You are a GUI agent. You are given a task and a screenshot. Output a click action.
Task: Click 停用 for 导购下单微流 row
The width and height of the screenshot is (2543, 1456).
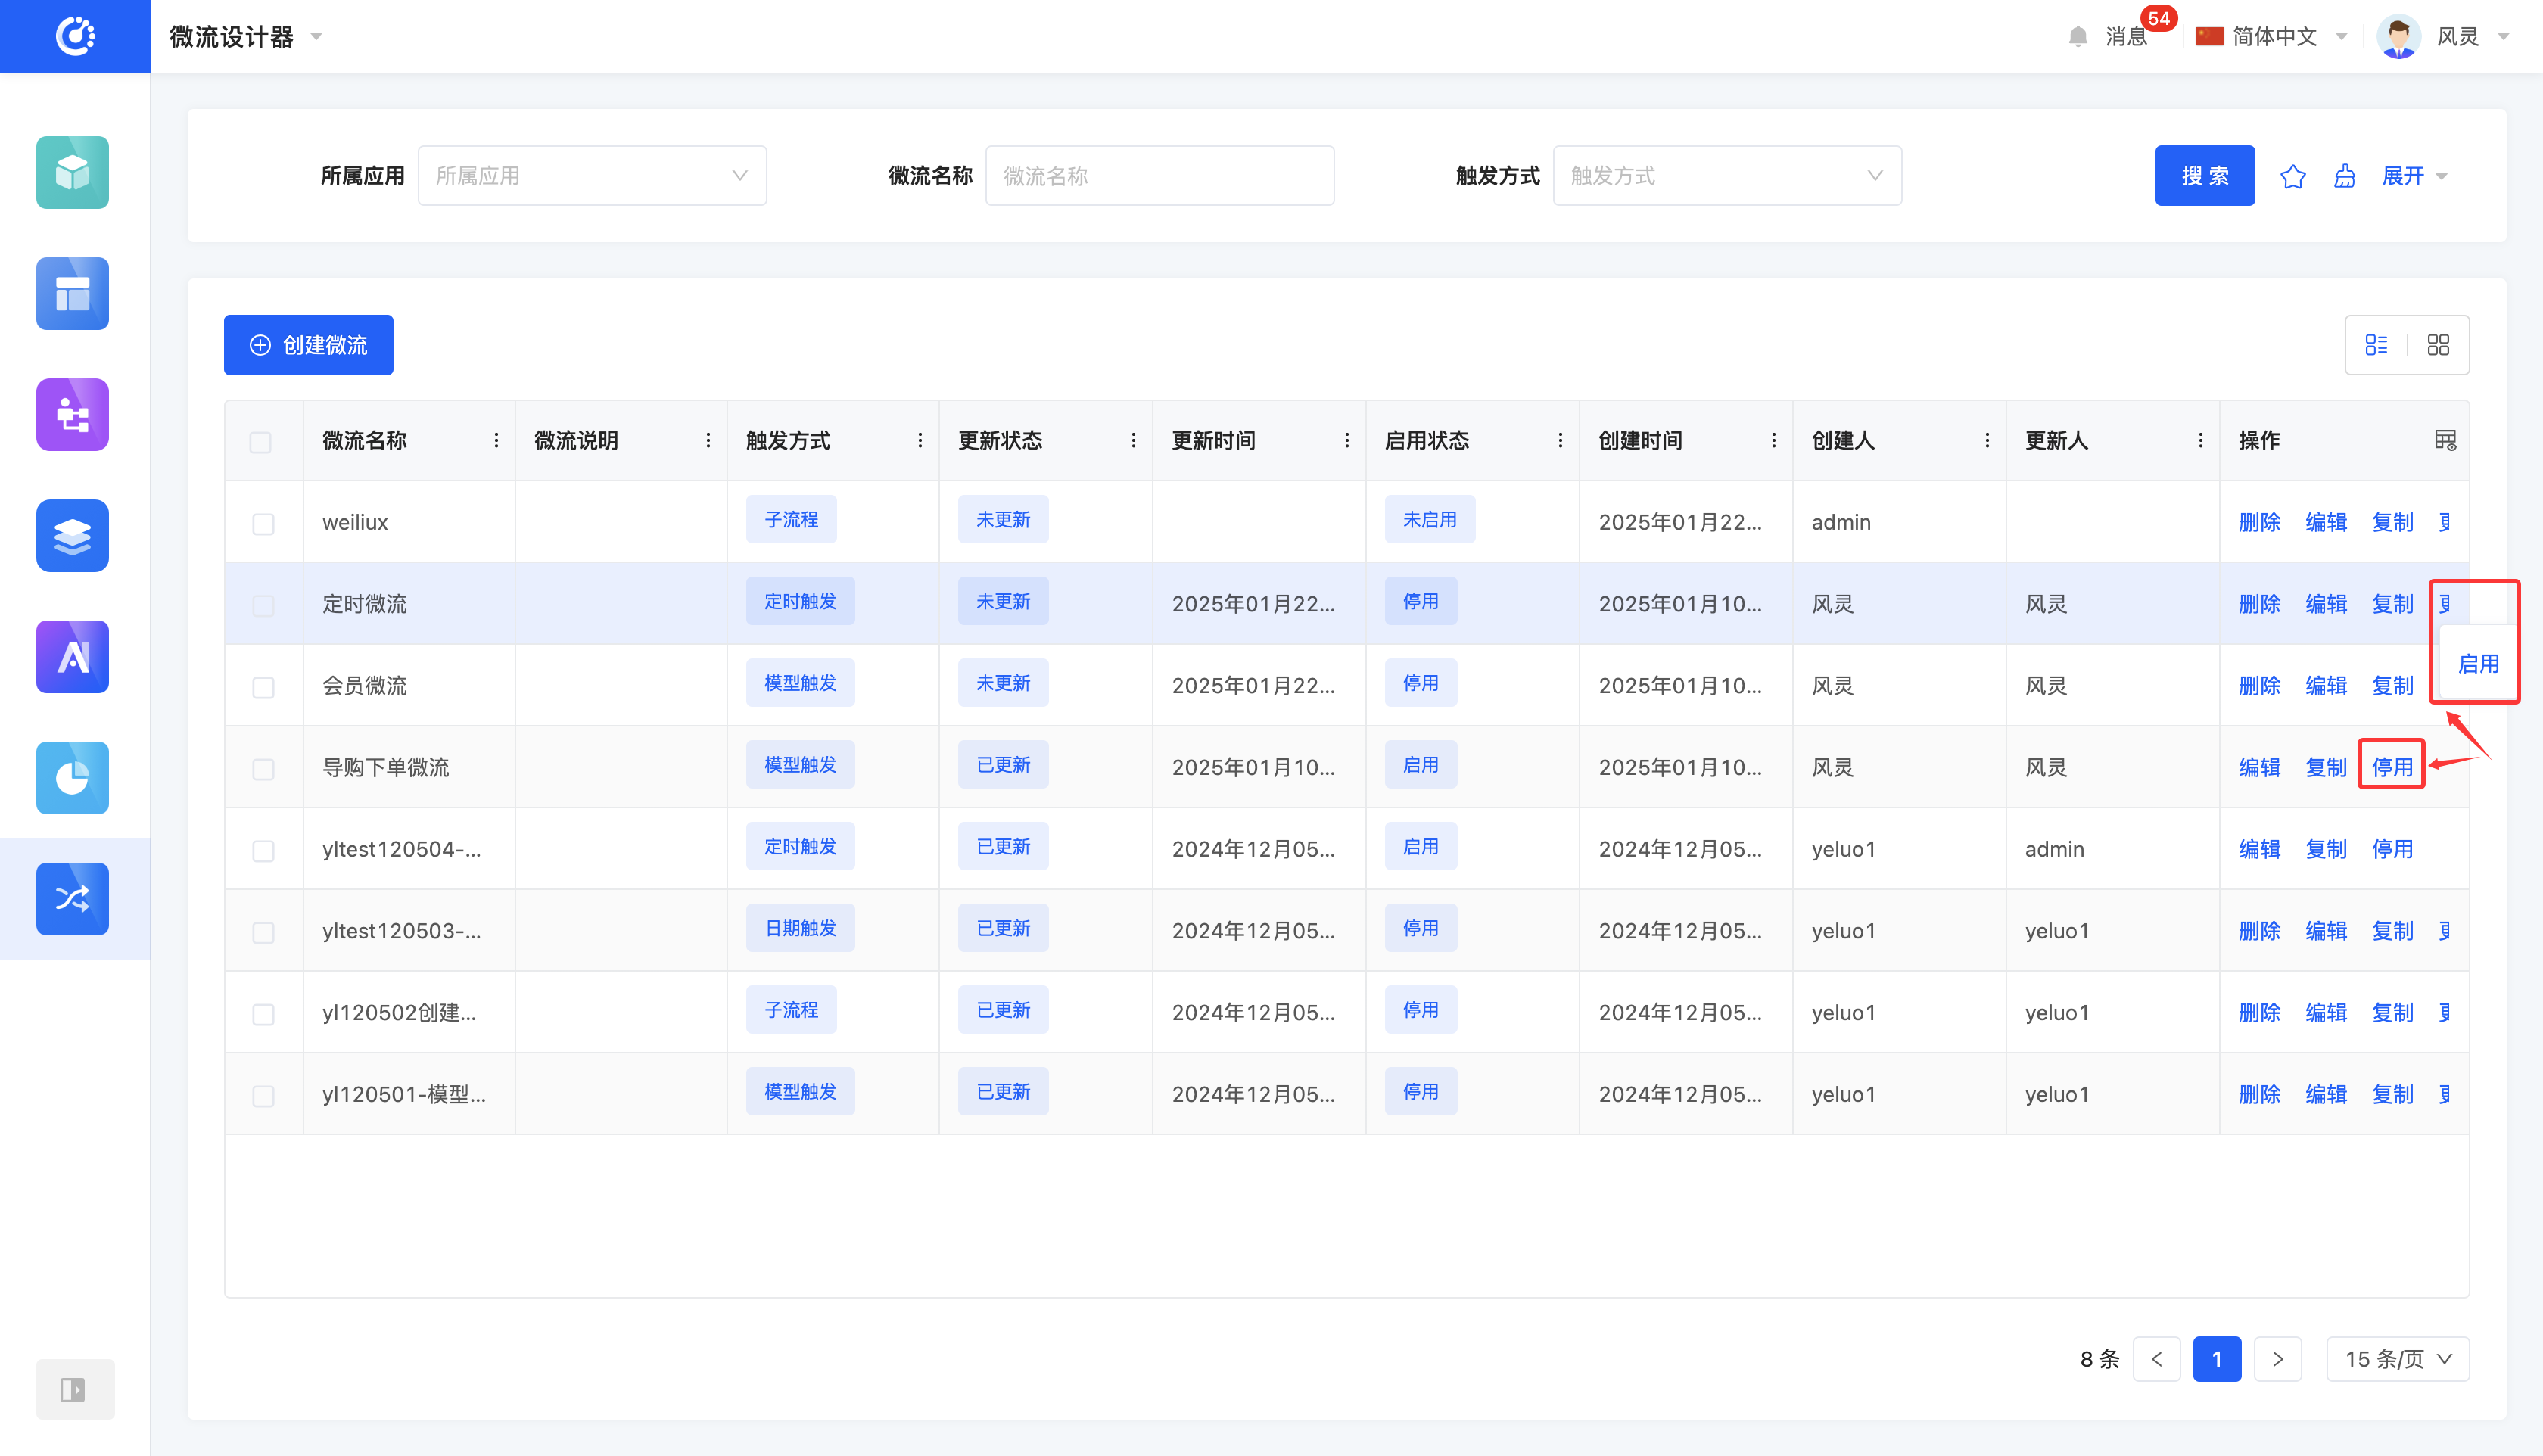click(2391, 767)
